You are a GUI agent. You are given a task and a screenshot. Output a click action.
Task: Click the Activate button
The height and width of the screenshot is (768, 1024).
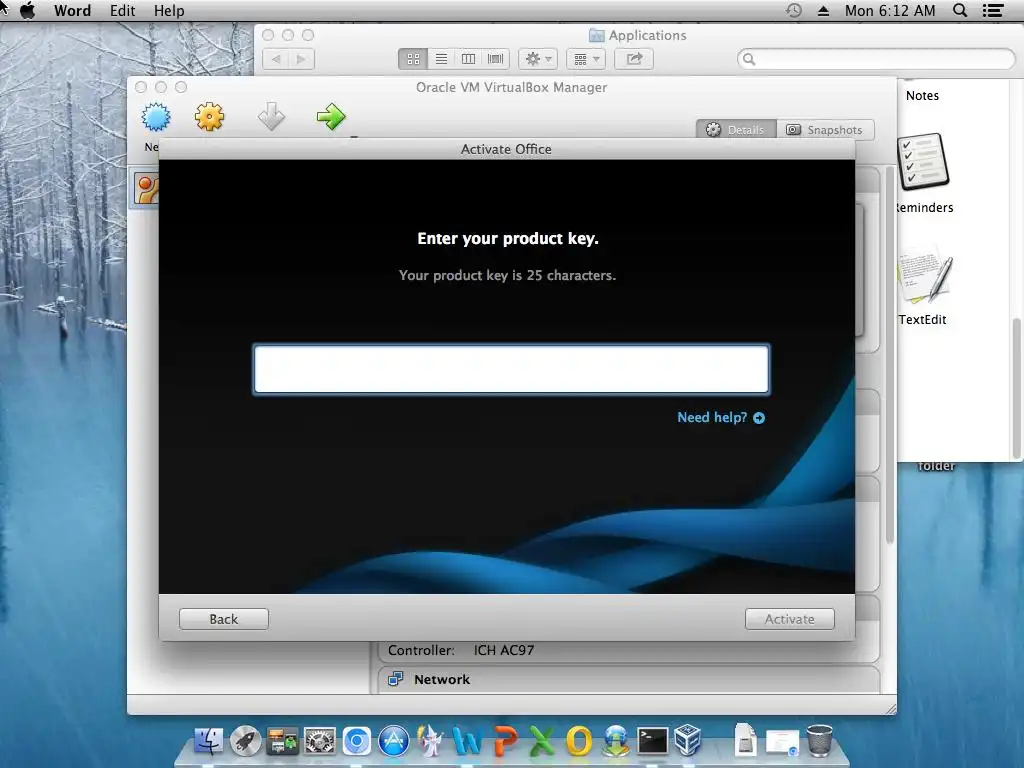pos(790,619)
